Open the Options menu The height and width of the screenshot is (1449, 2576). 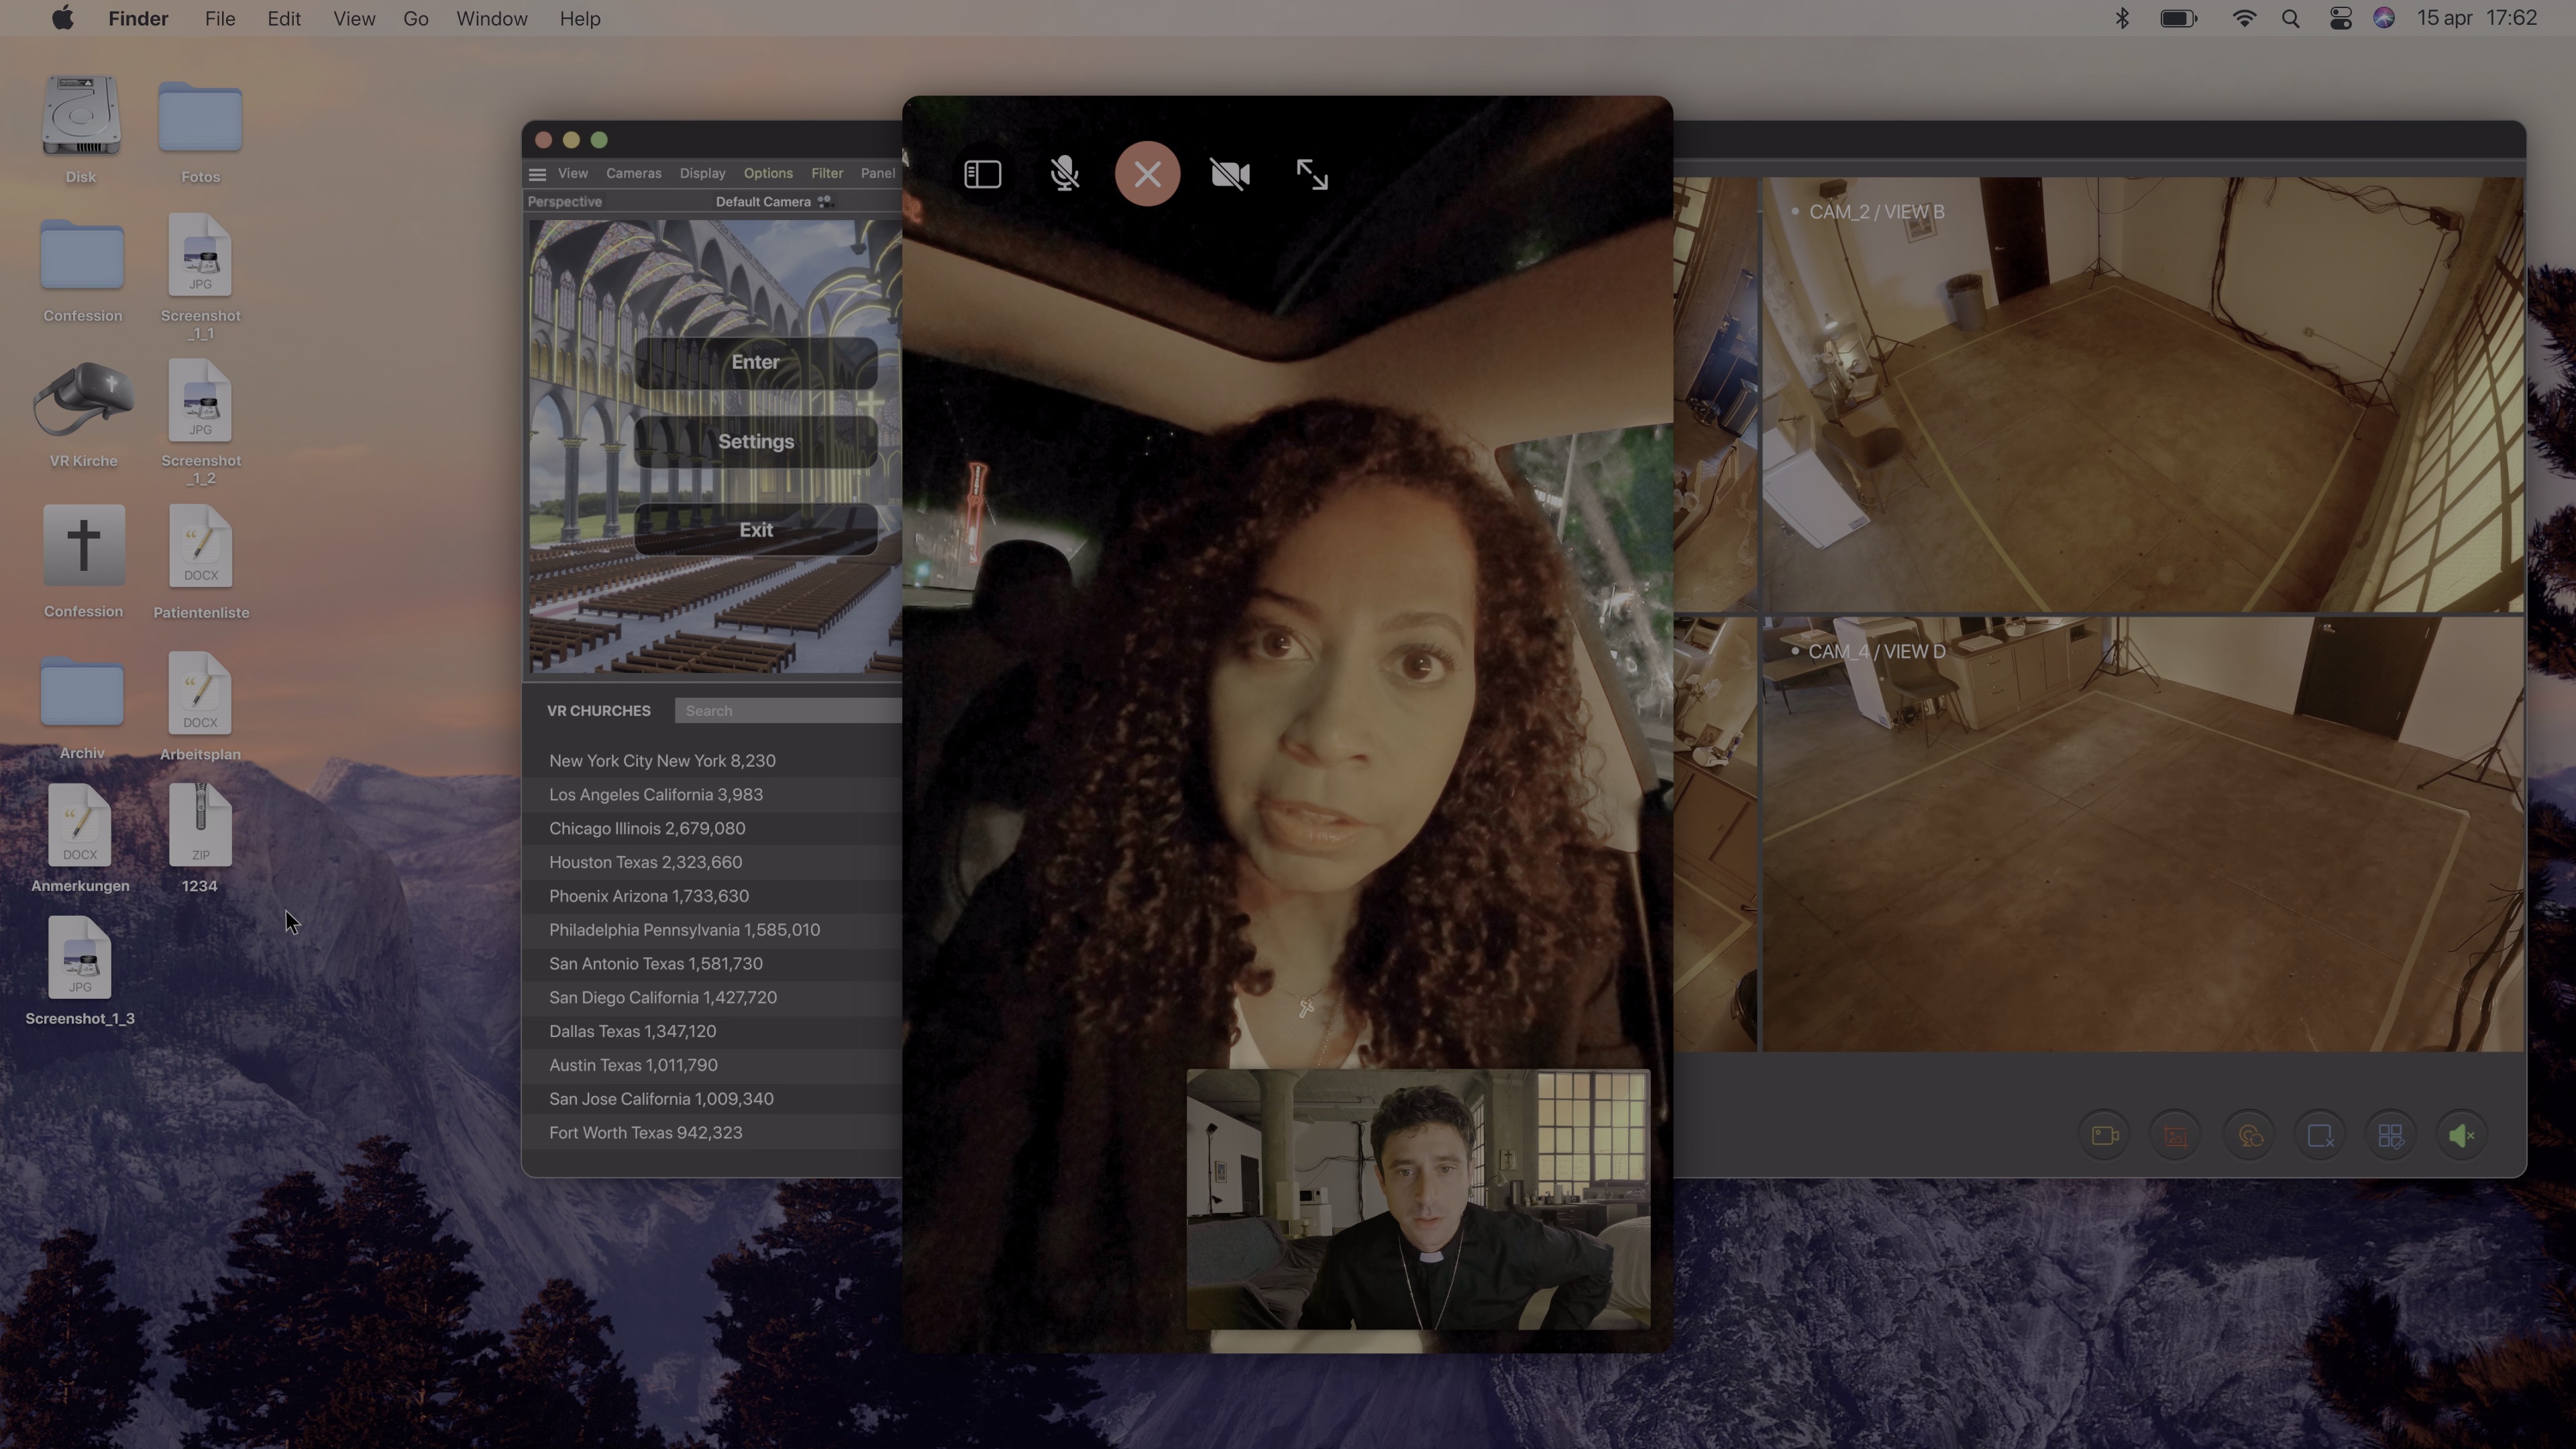coord(767,174)
